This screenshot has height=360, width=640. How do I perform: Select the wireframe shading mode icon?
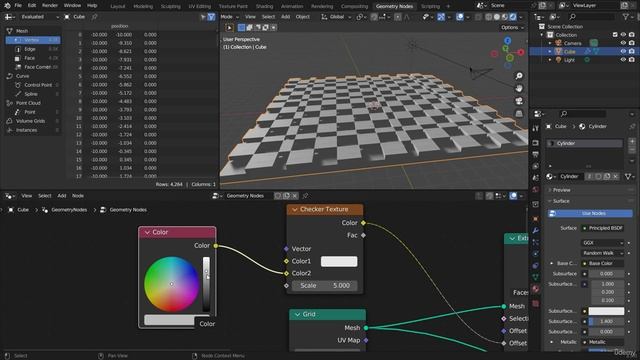(489, 17)
